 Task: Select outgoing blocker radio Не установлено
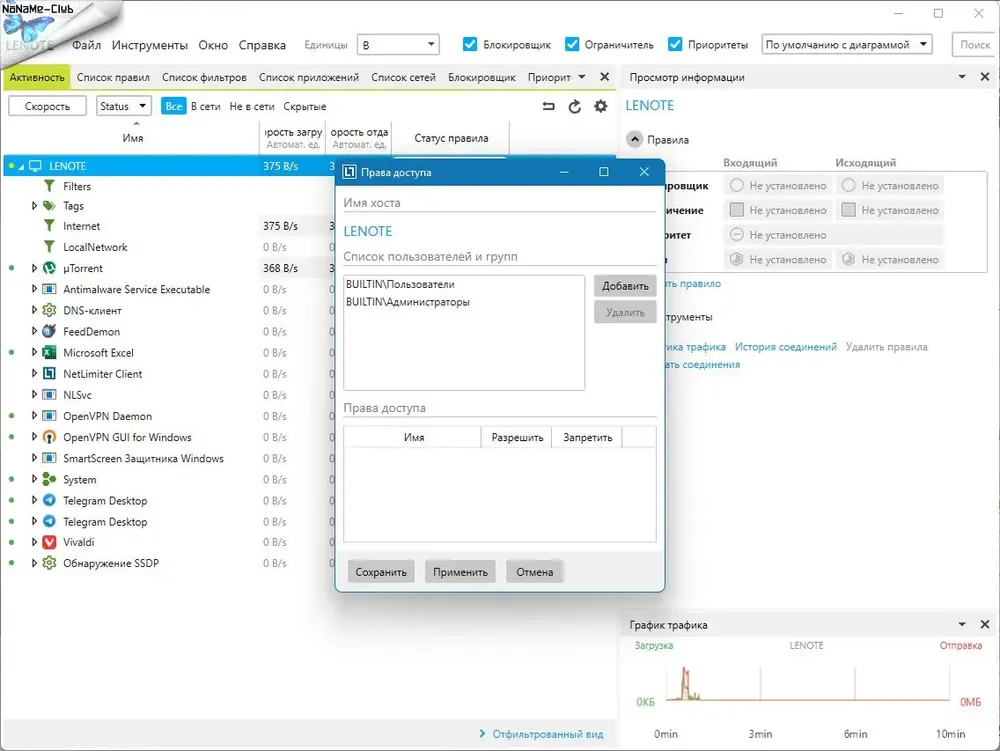848,186
